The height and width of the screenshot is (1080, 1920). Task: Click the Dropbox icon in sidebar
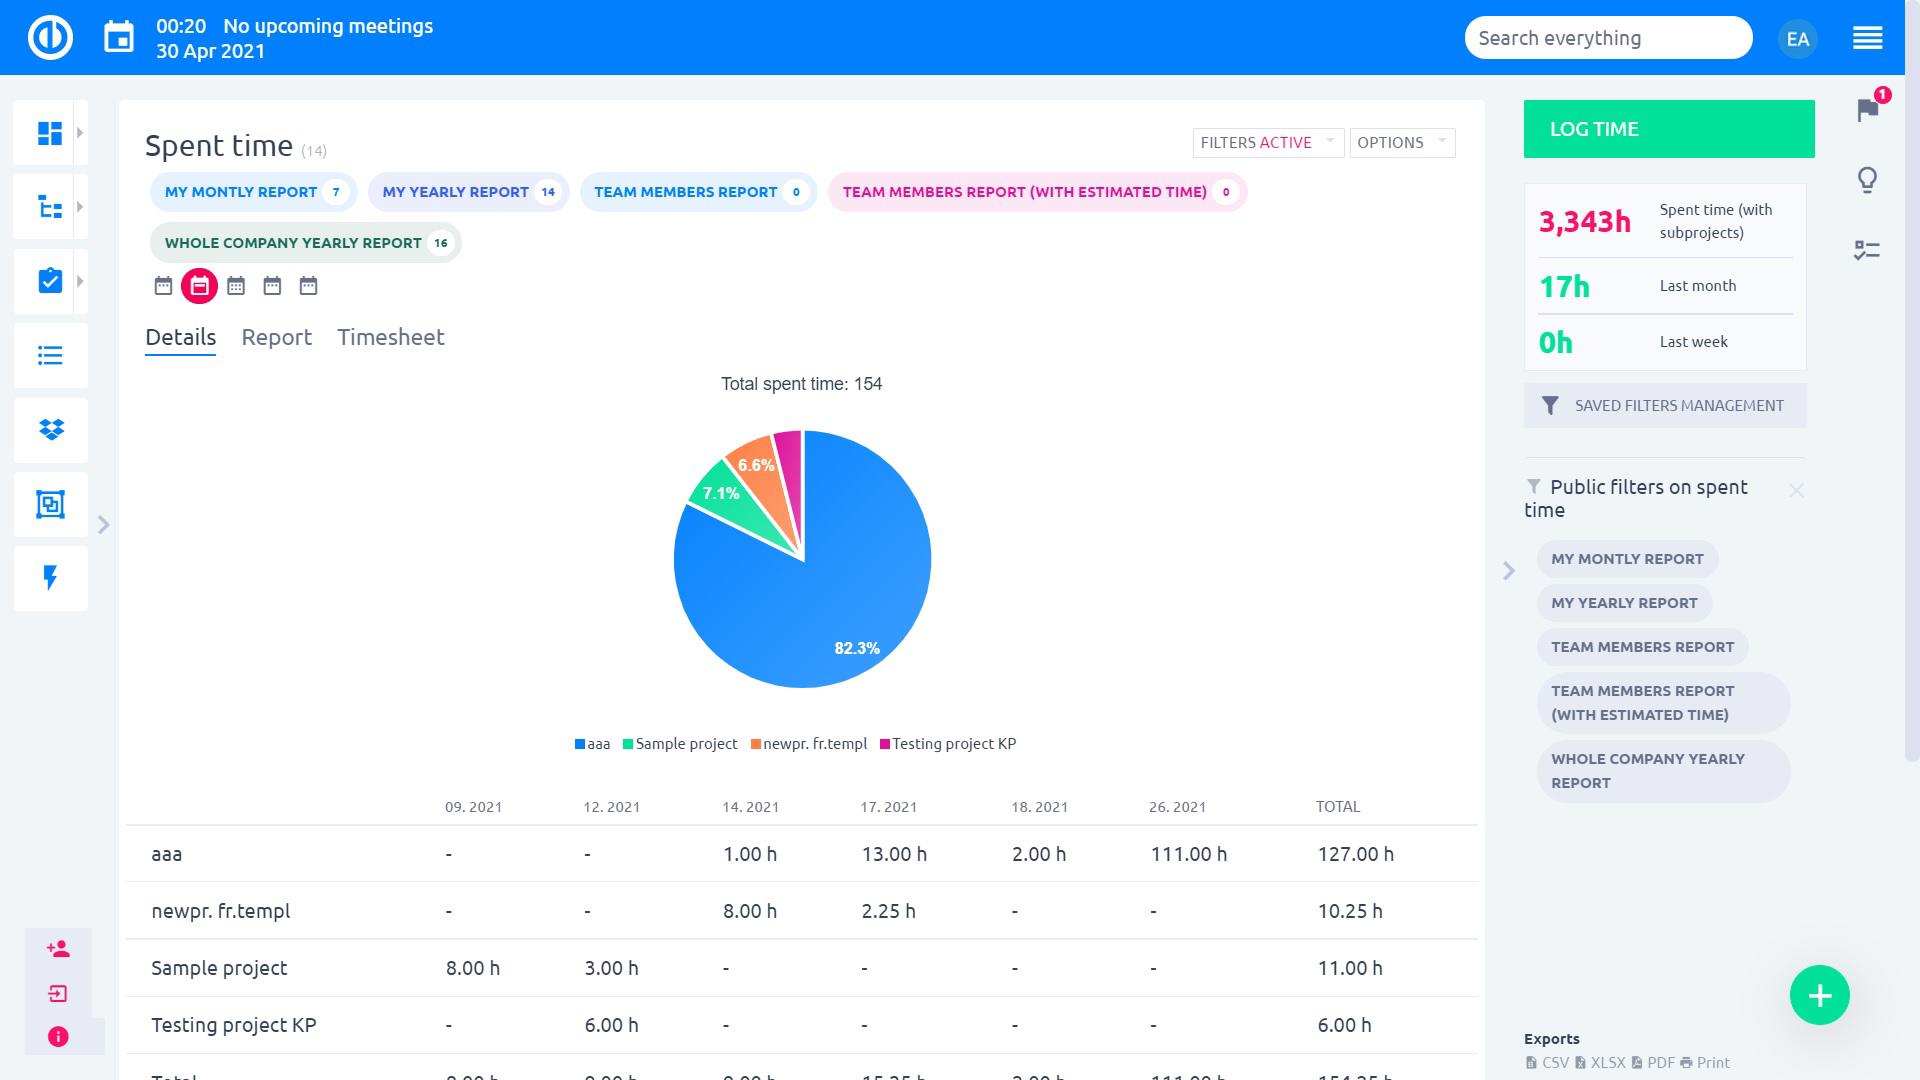(x=51, y=430)
